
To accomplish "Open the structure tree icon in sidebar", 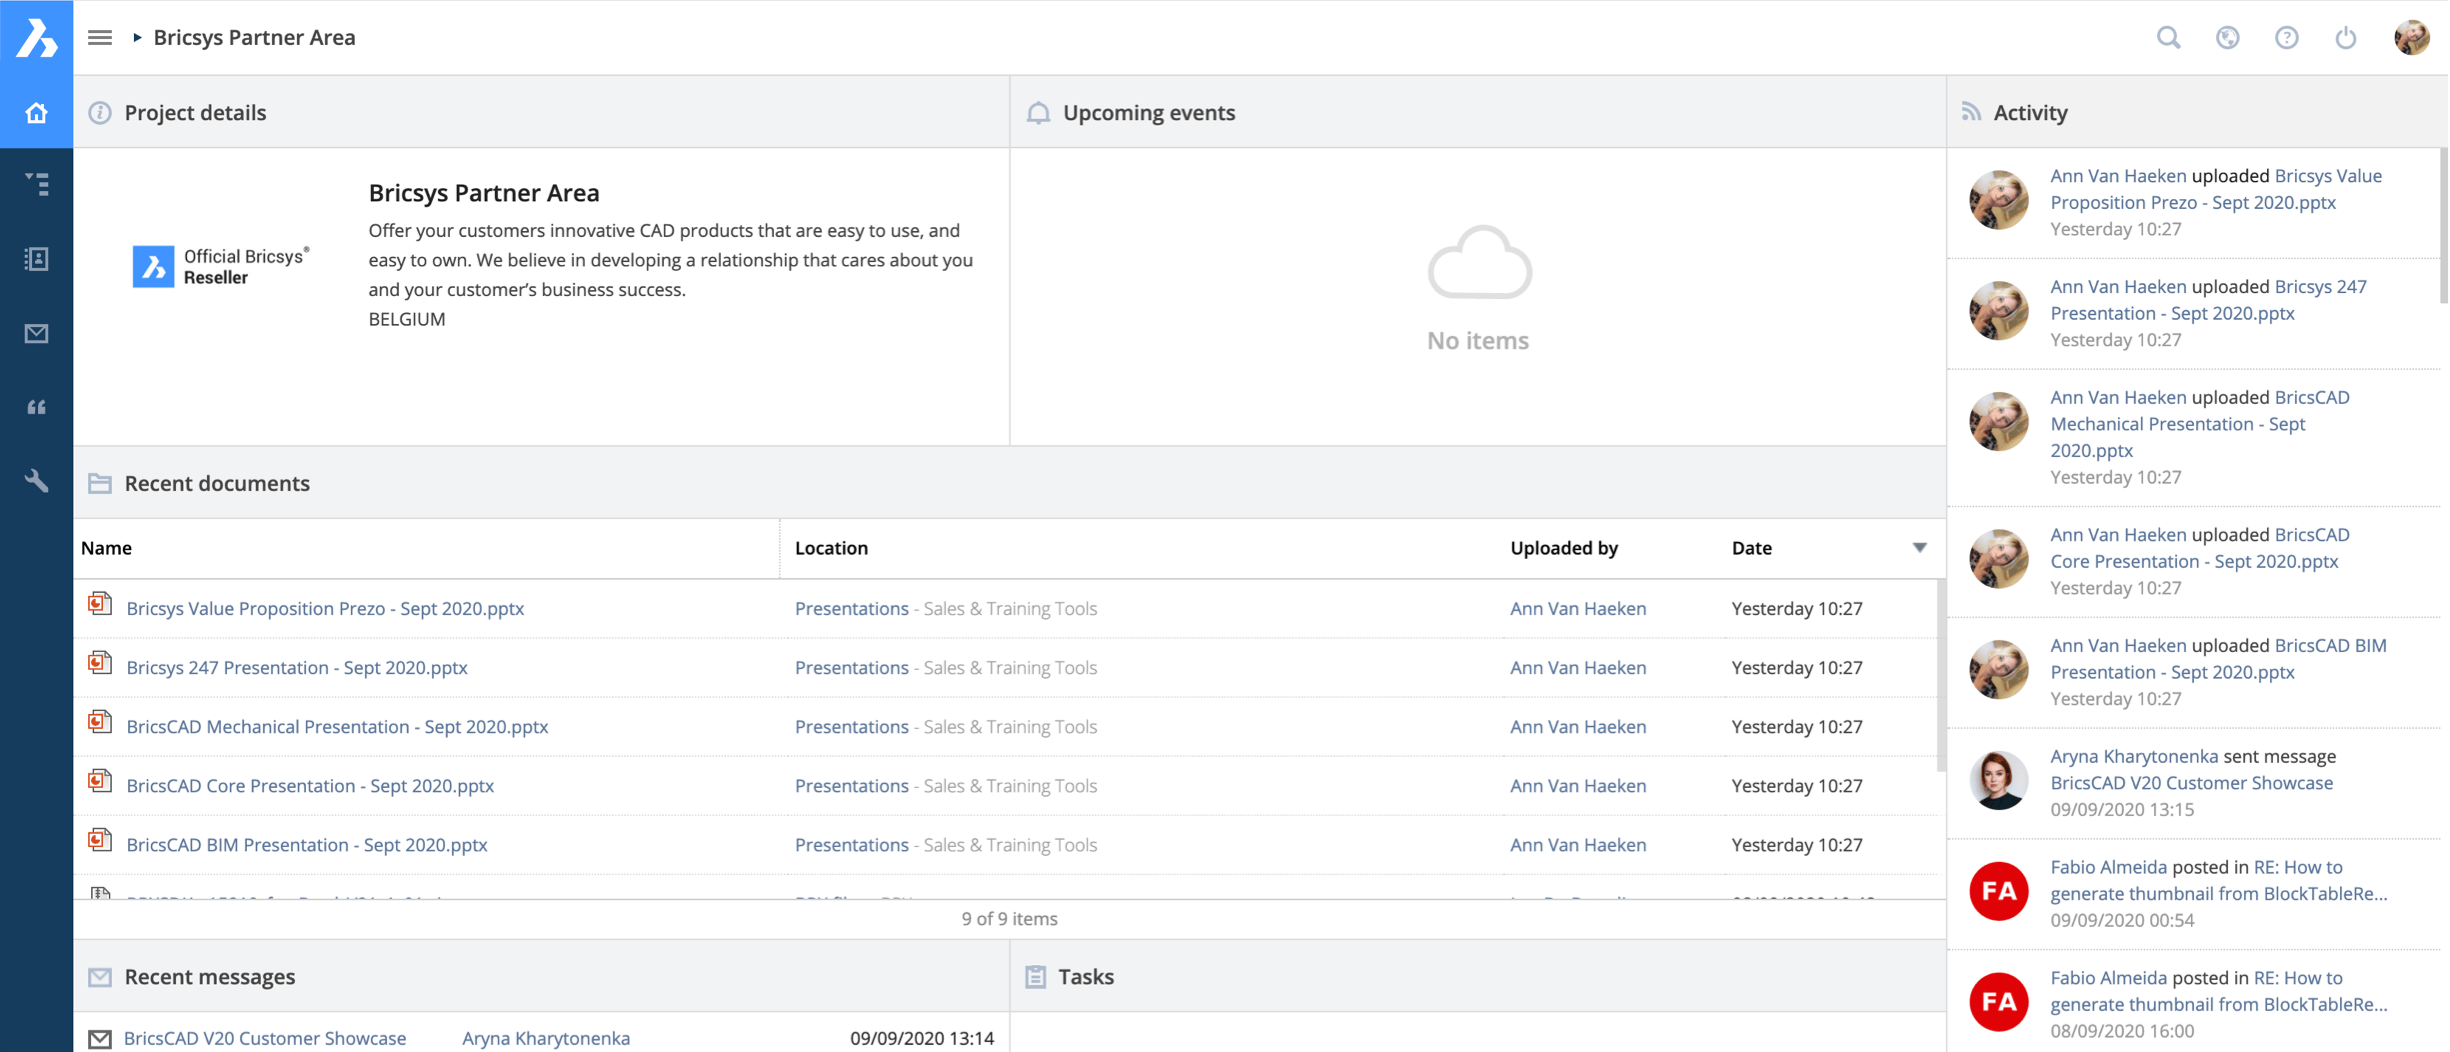I will click(36, 184).
